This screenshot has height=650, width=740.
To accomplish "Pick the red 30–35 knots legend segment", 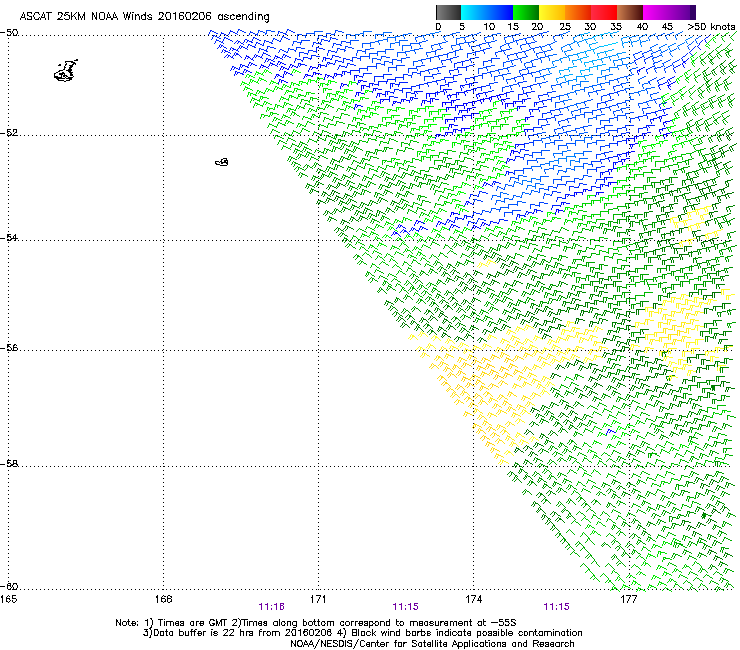I will pos(604,12).
